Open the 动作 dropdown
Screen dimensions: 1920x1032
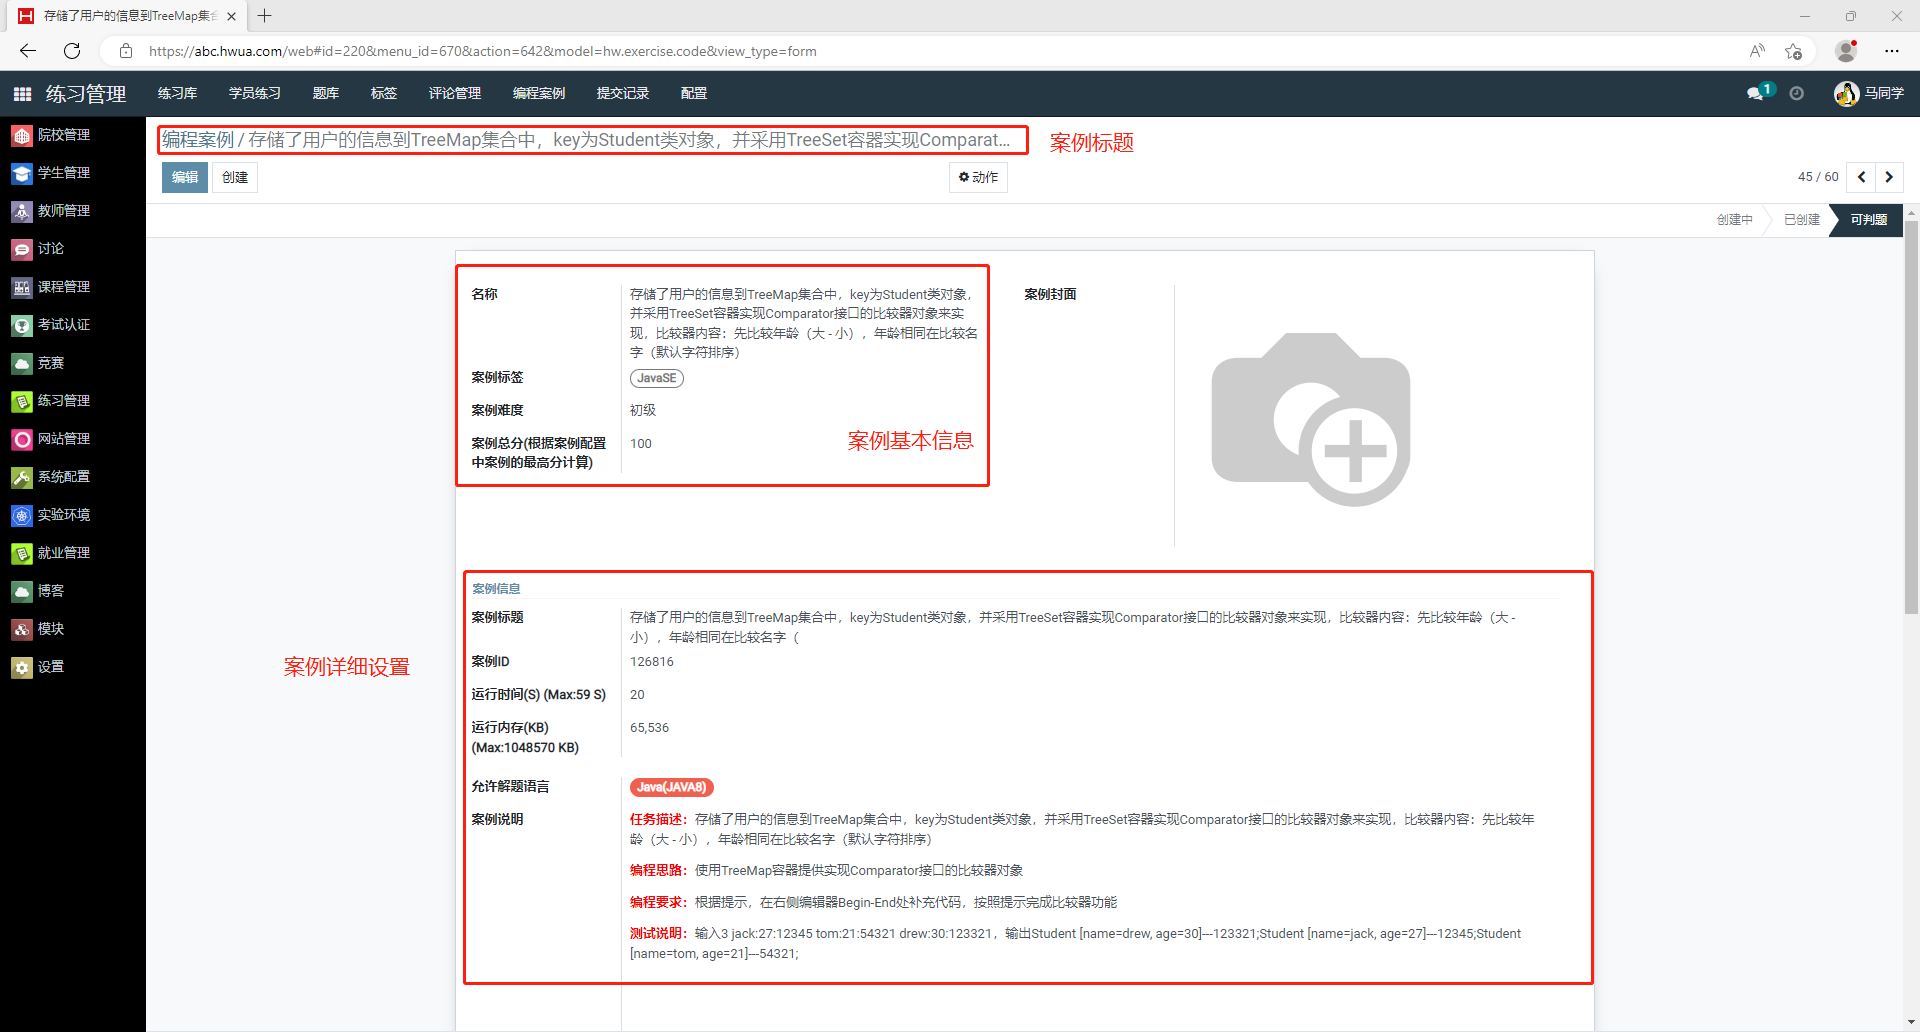pyautogui.click(x=978, y=177)
